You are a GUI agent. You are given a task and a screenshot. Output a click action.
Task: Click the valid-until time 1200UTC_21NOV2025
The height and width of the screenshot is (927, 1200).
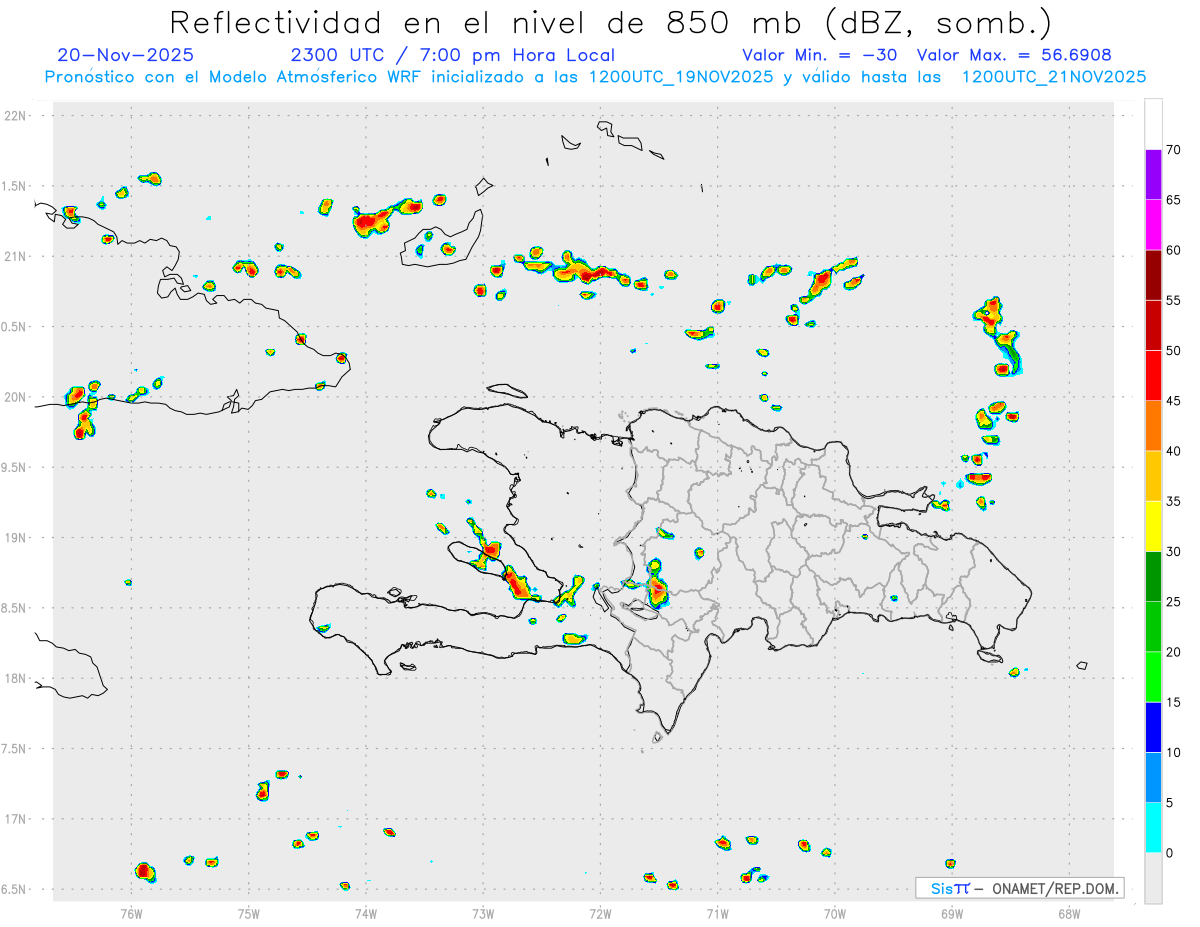pos(1054,77)
